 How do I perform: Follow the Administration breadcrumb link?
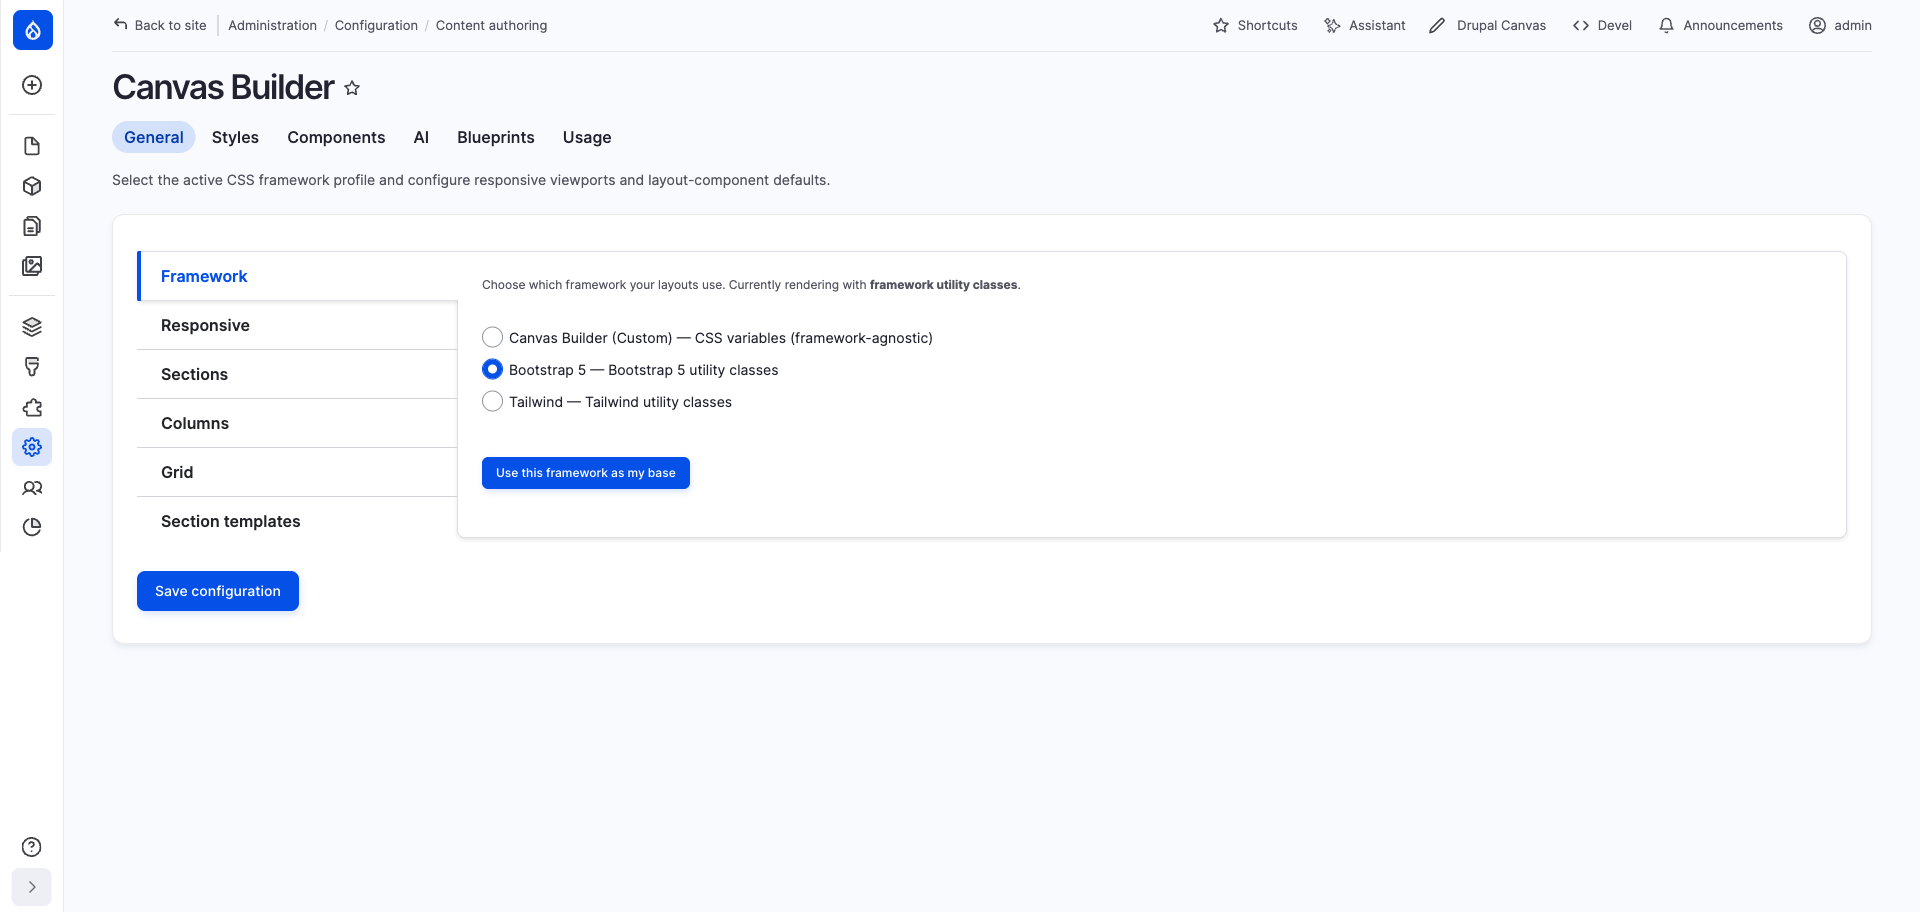(x=272, y=26)
